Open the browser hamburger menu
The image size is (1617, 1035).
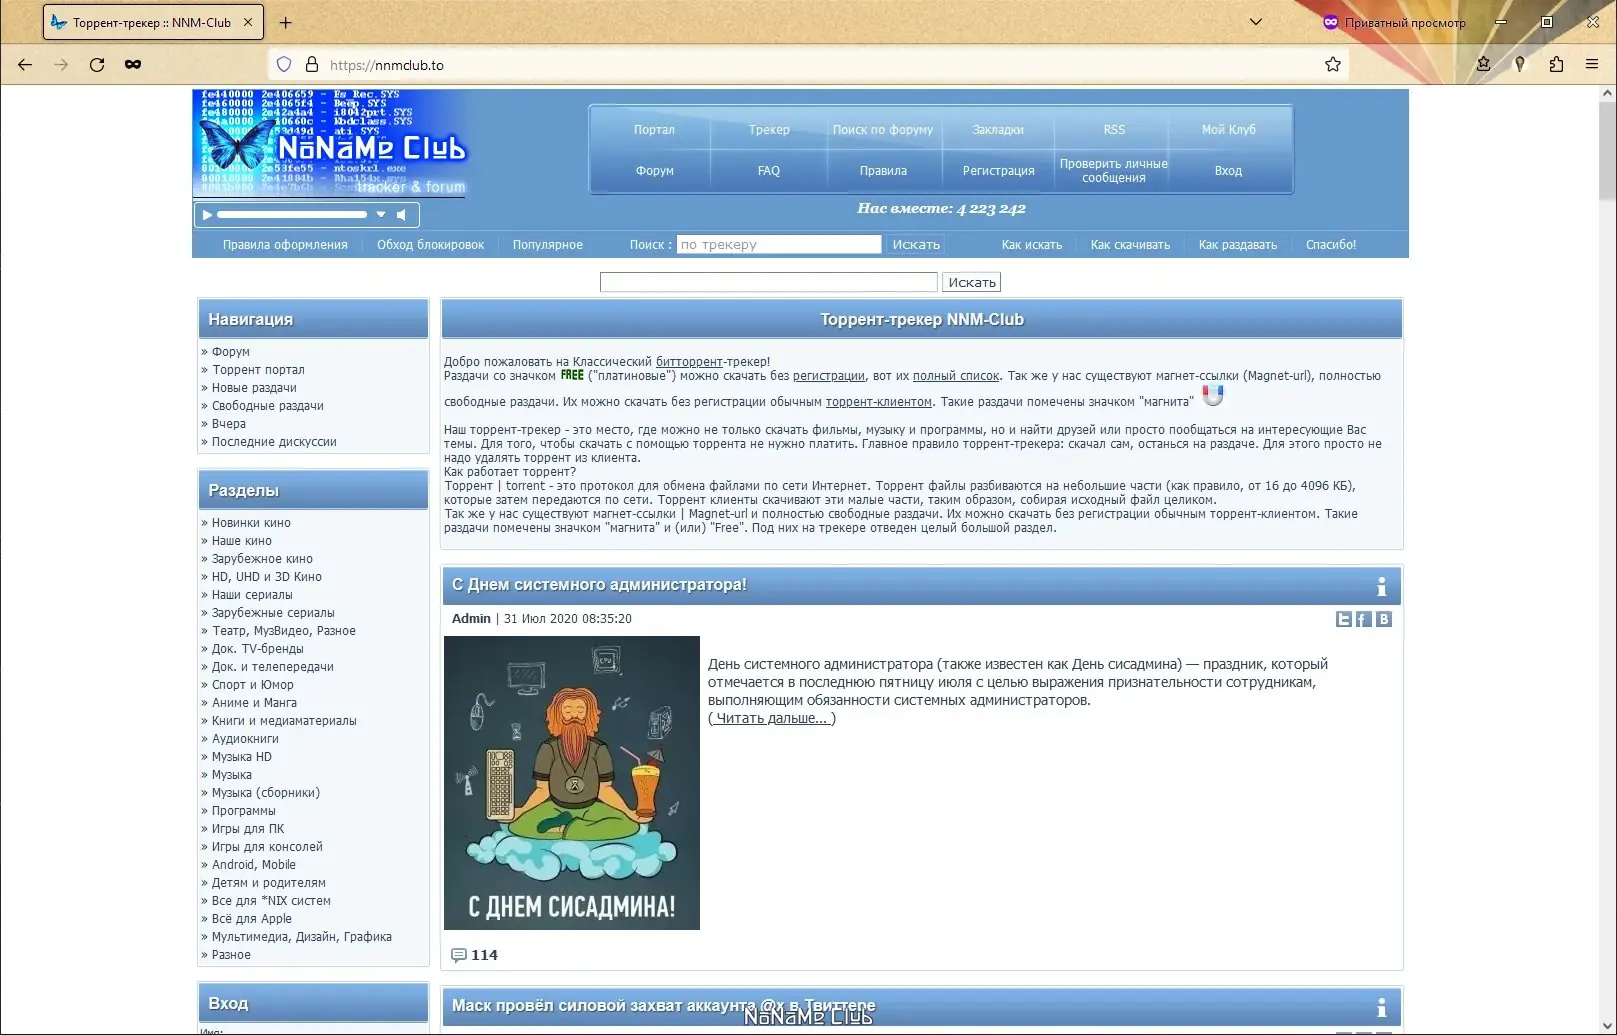(x=1592, y=64)
